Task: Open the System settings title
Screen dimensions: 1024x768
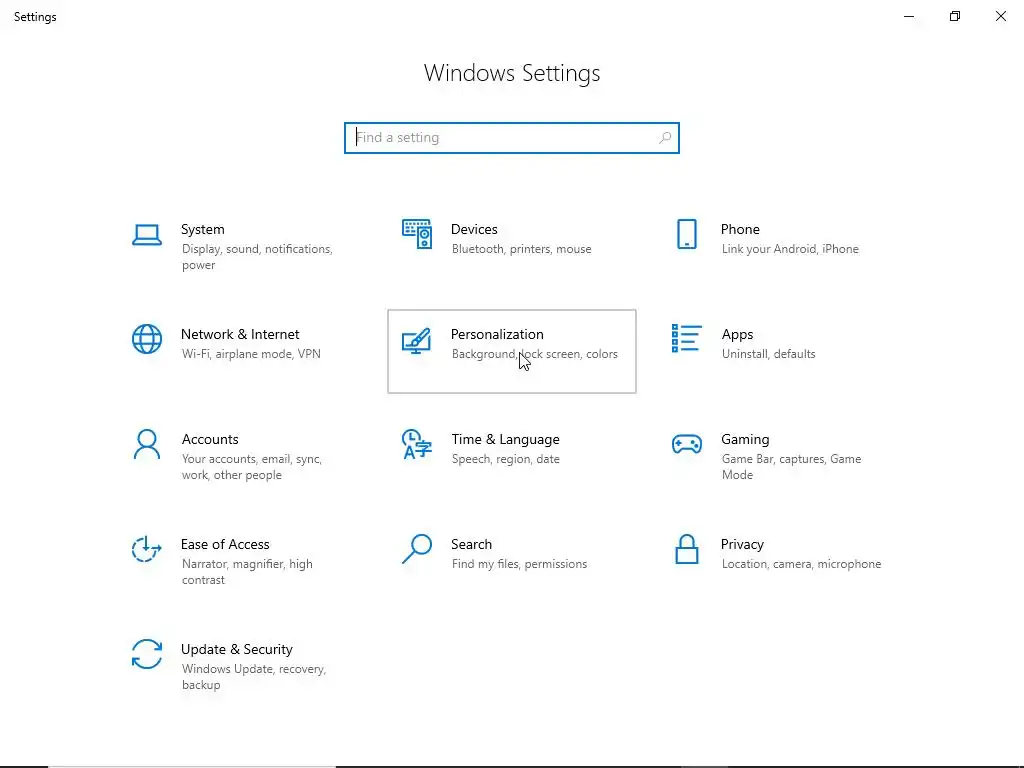Action: pos(202,229)
